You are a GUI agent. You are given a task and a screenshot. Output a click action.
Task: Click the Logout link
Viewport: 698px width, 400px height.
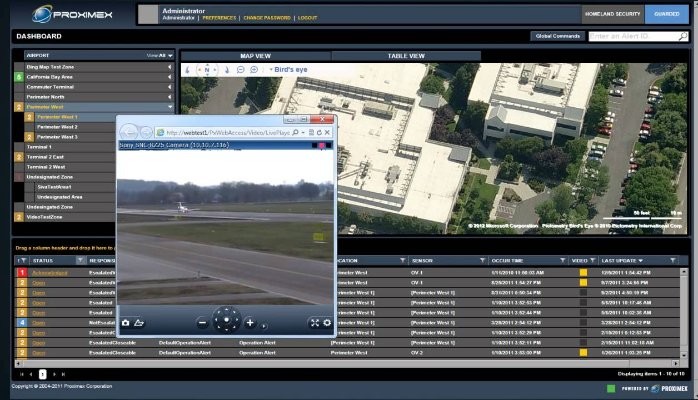(306, 18)
